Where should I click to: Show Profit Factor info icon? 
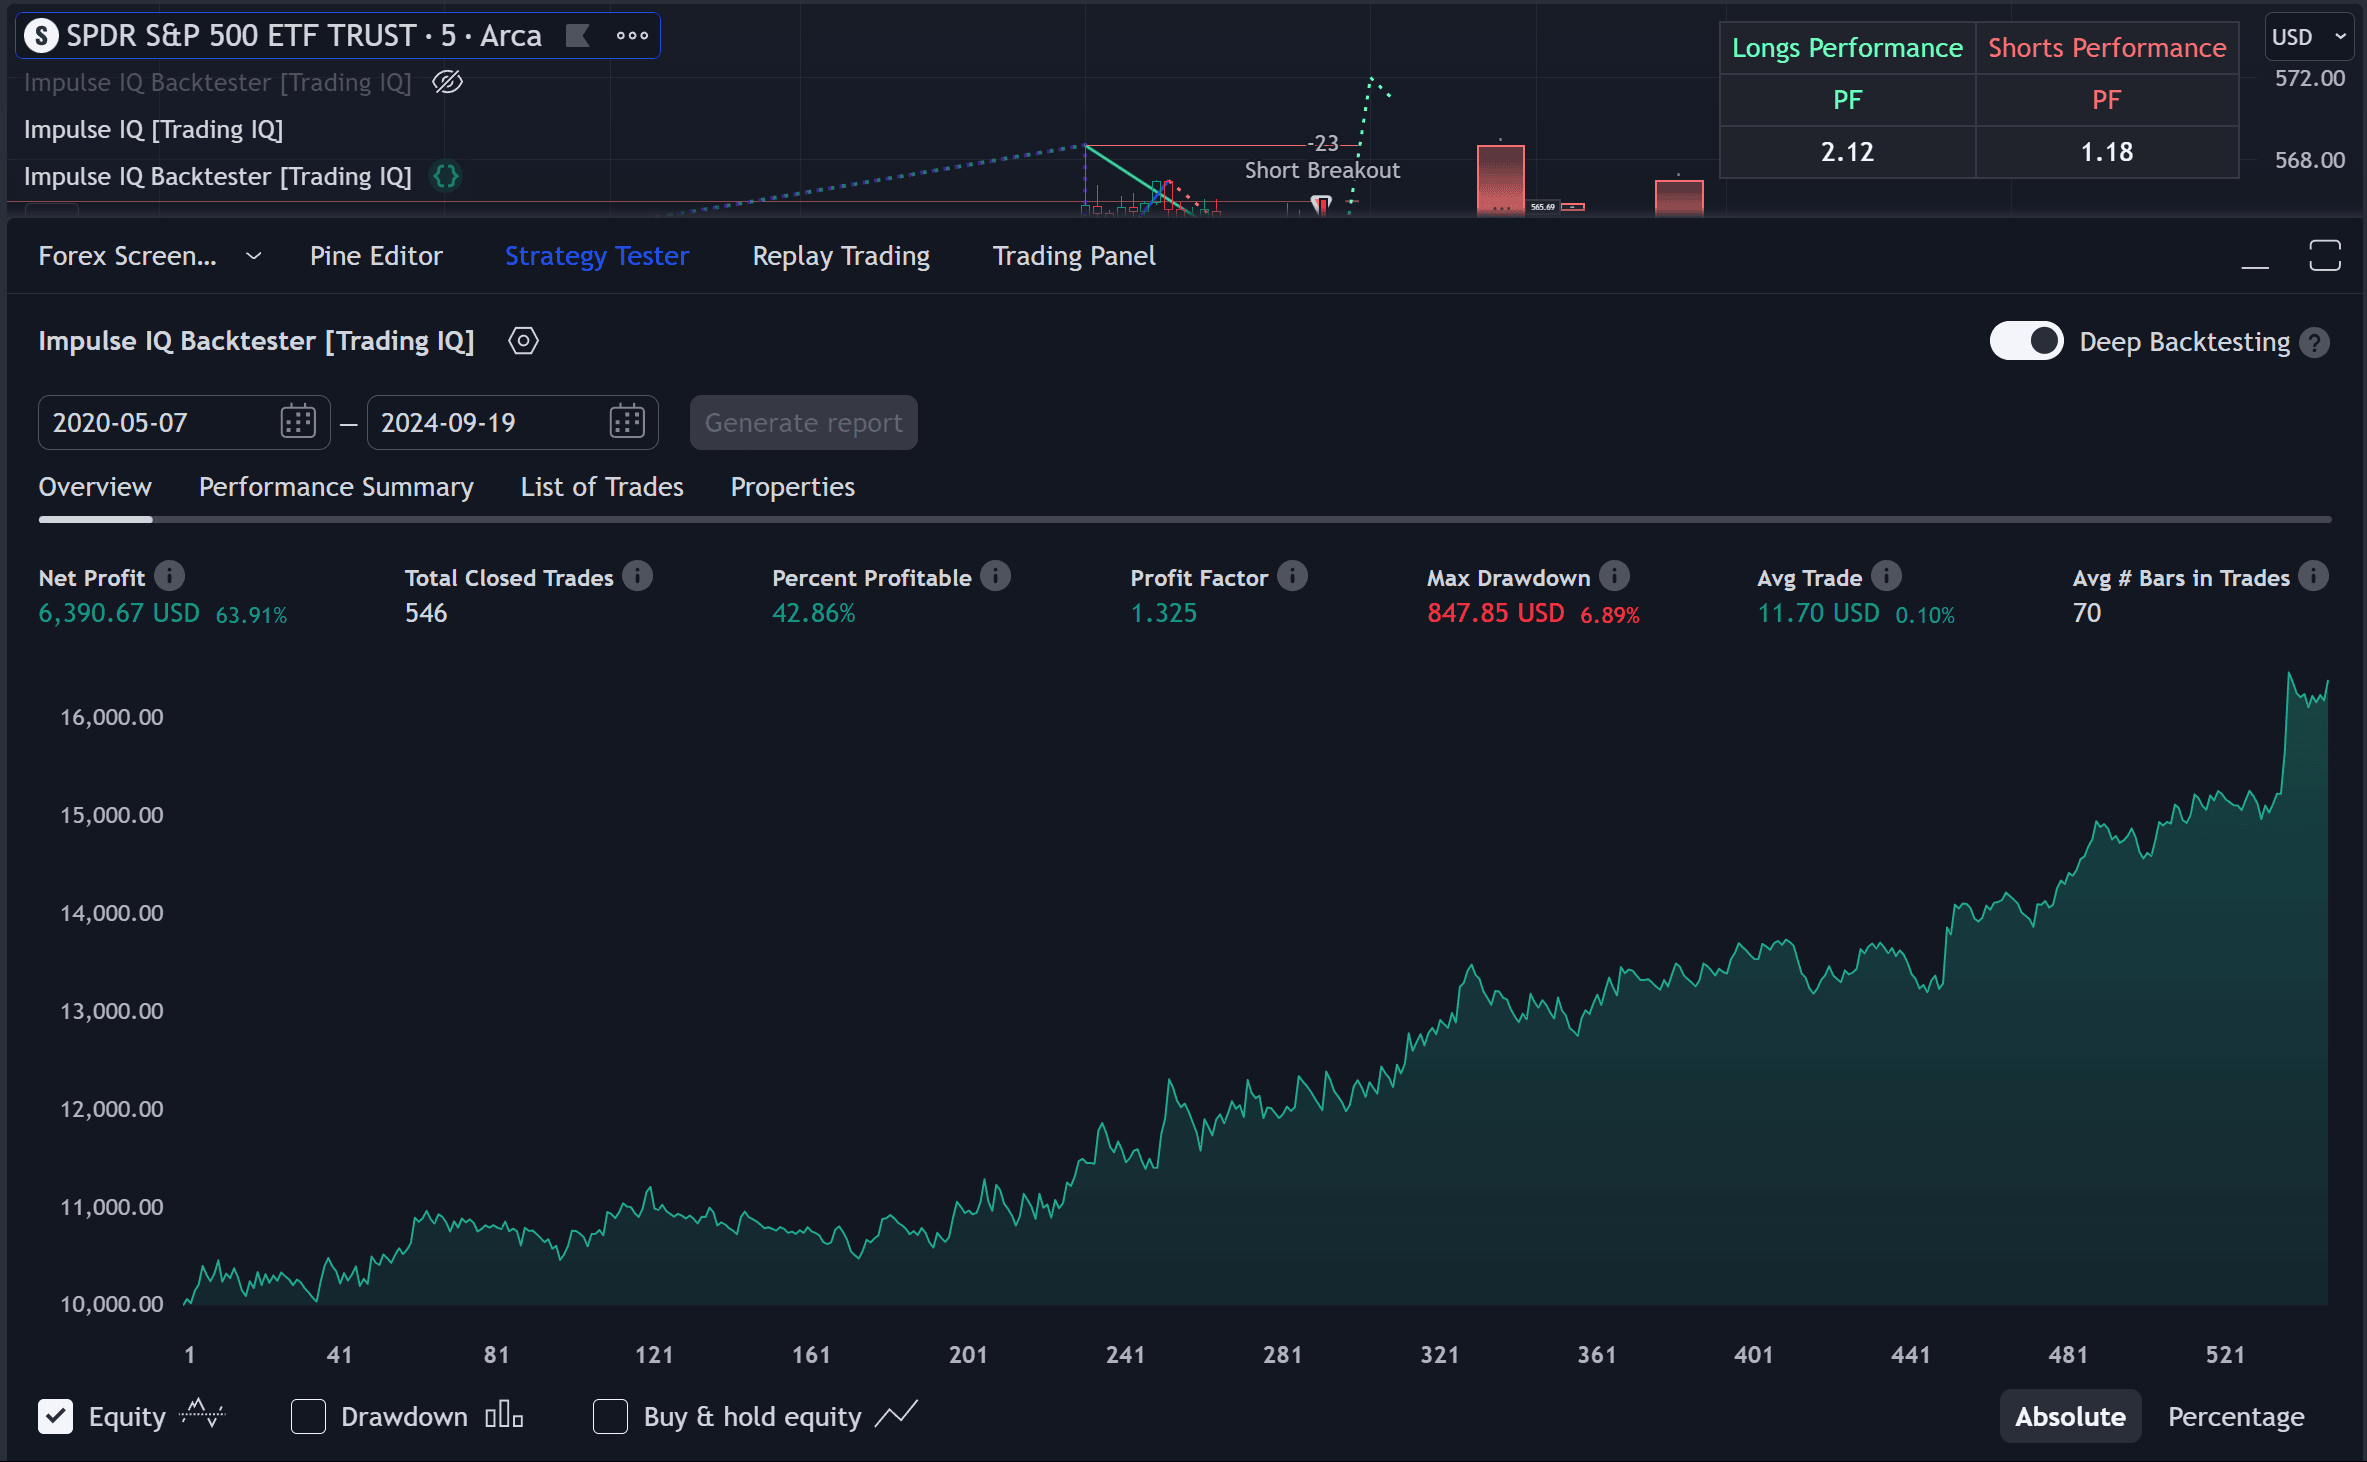click(x=1292, y=576)
